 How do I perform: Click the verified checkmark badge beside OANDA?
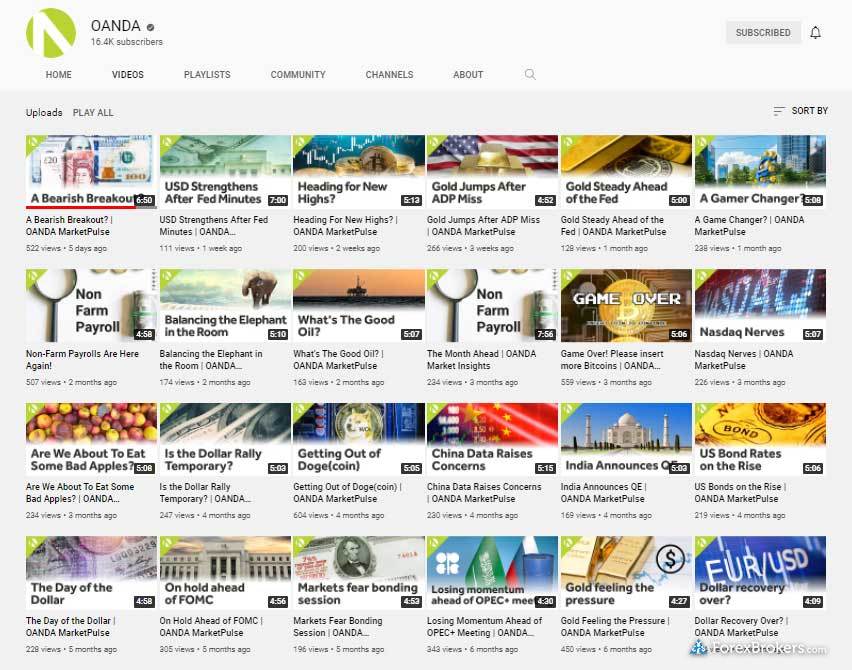pyautogui.click(x=150, y=26)
